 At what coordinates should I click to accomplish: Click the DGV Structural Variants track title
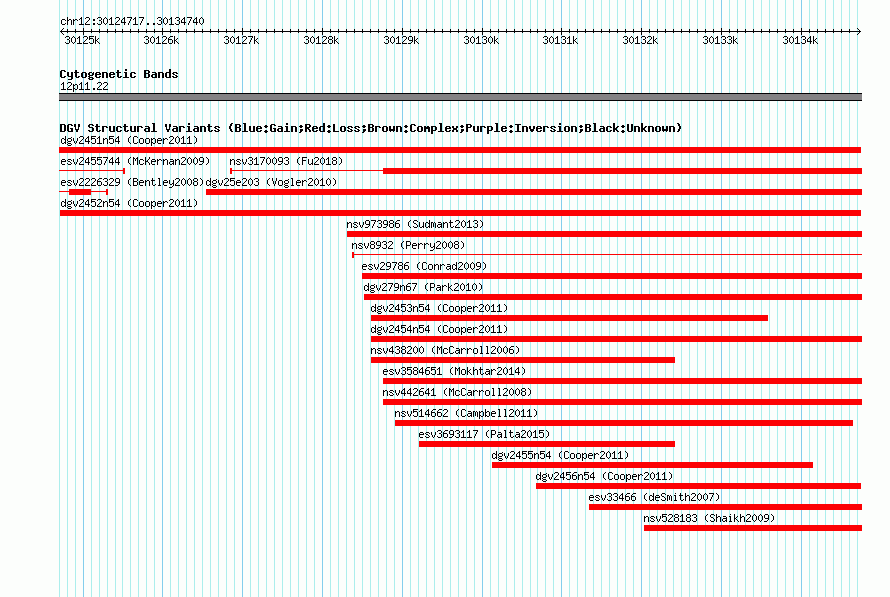pyautogui.click(x=371, y=128)
